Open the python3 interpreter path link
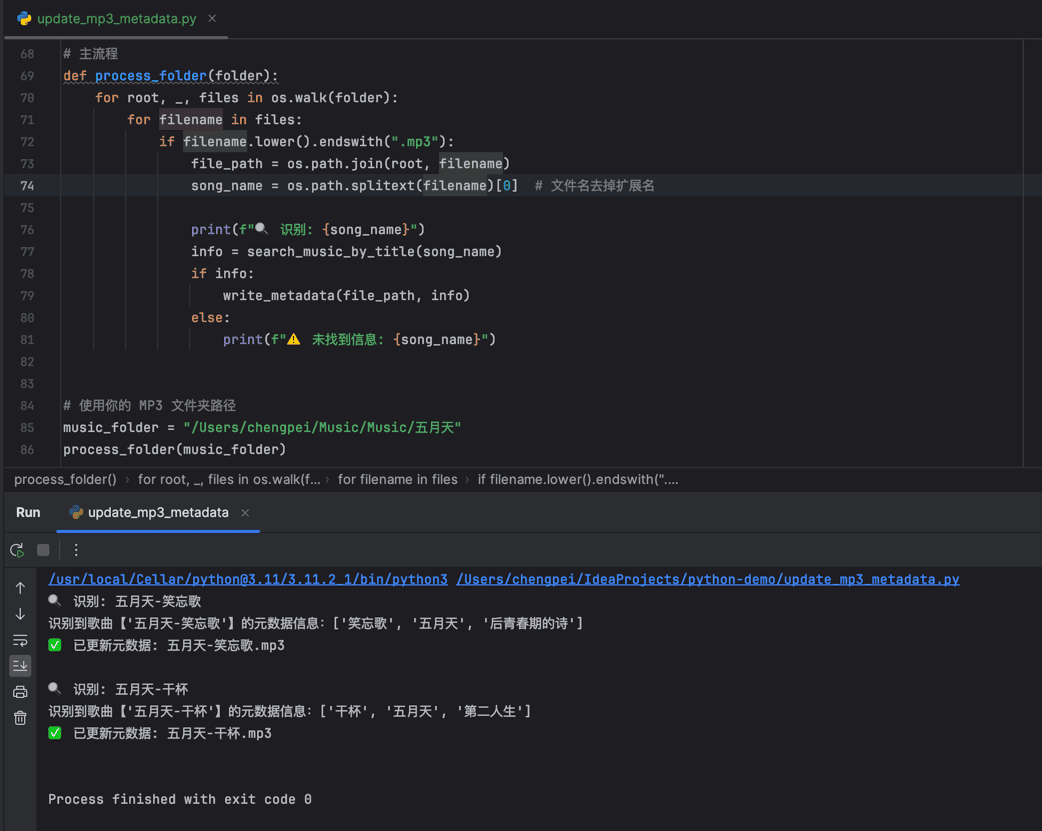The image size is (1042, 831). tap(248, 579)
